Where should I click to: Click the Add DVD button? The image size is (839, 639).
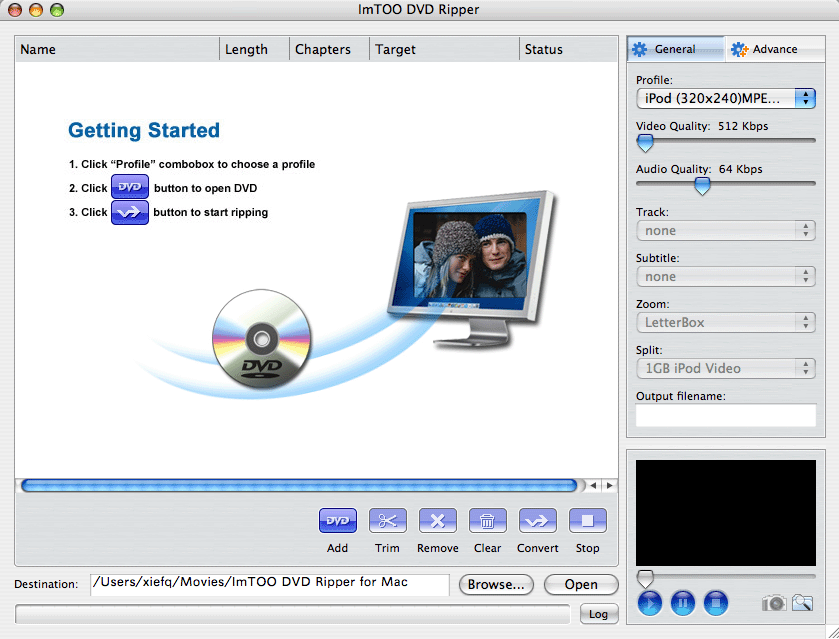point(337,521)
